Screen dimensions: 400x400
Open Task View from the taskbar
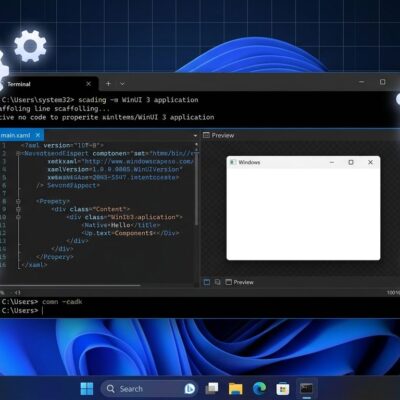211,388
